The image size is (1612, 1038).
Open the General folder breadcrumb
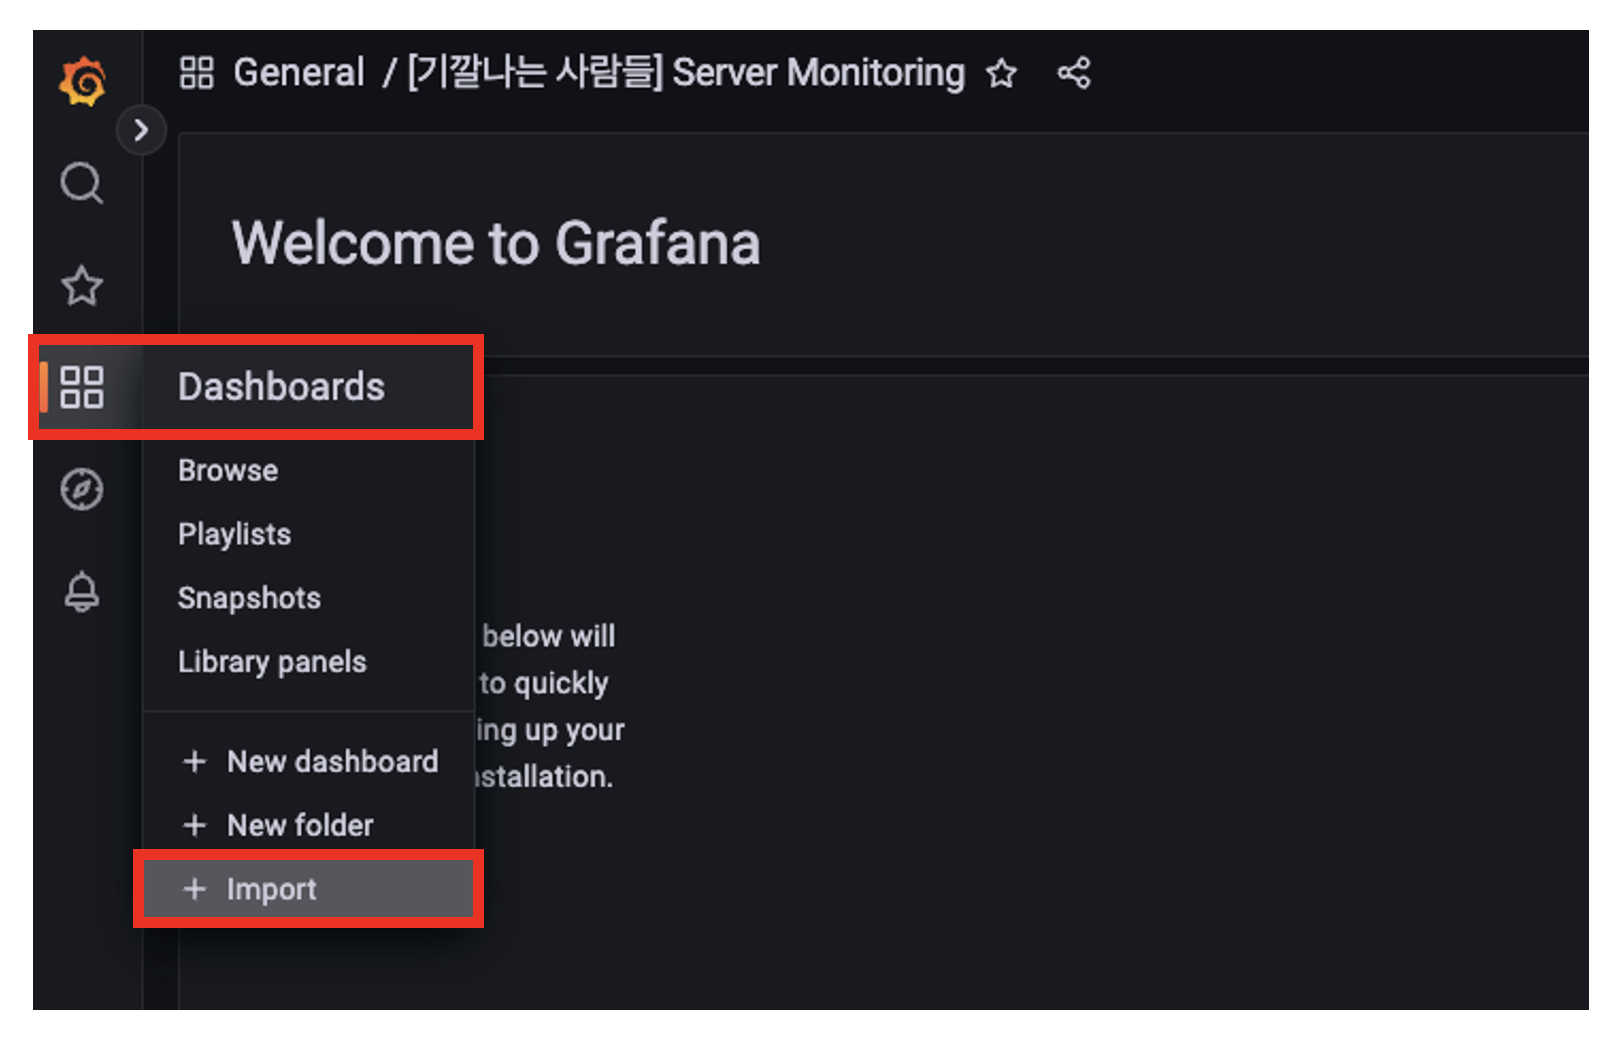click(299, 73)
